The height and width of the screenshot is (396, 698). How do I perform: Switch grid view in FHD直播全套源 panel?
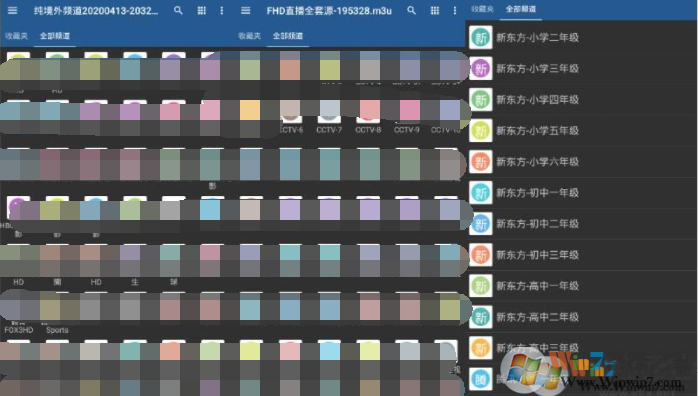click(435, 10)
